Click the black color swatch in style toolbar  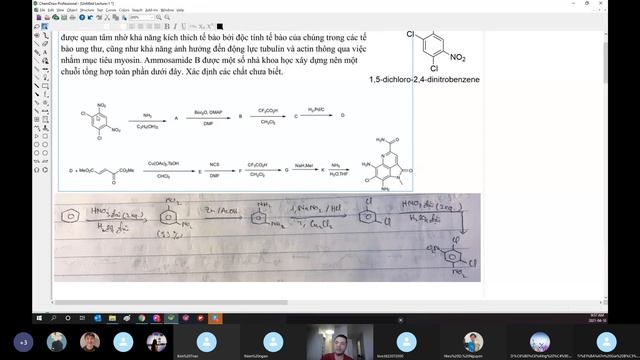click(x=220, y=27)
